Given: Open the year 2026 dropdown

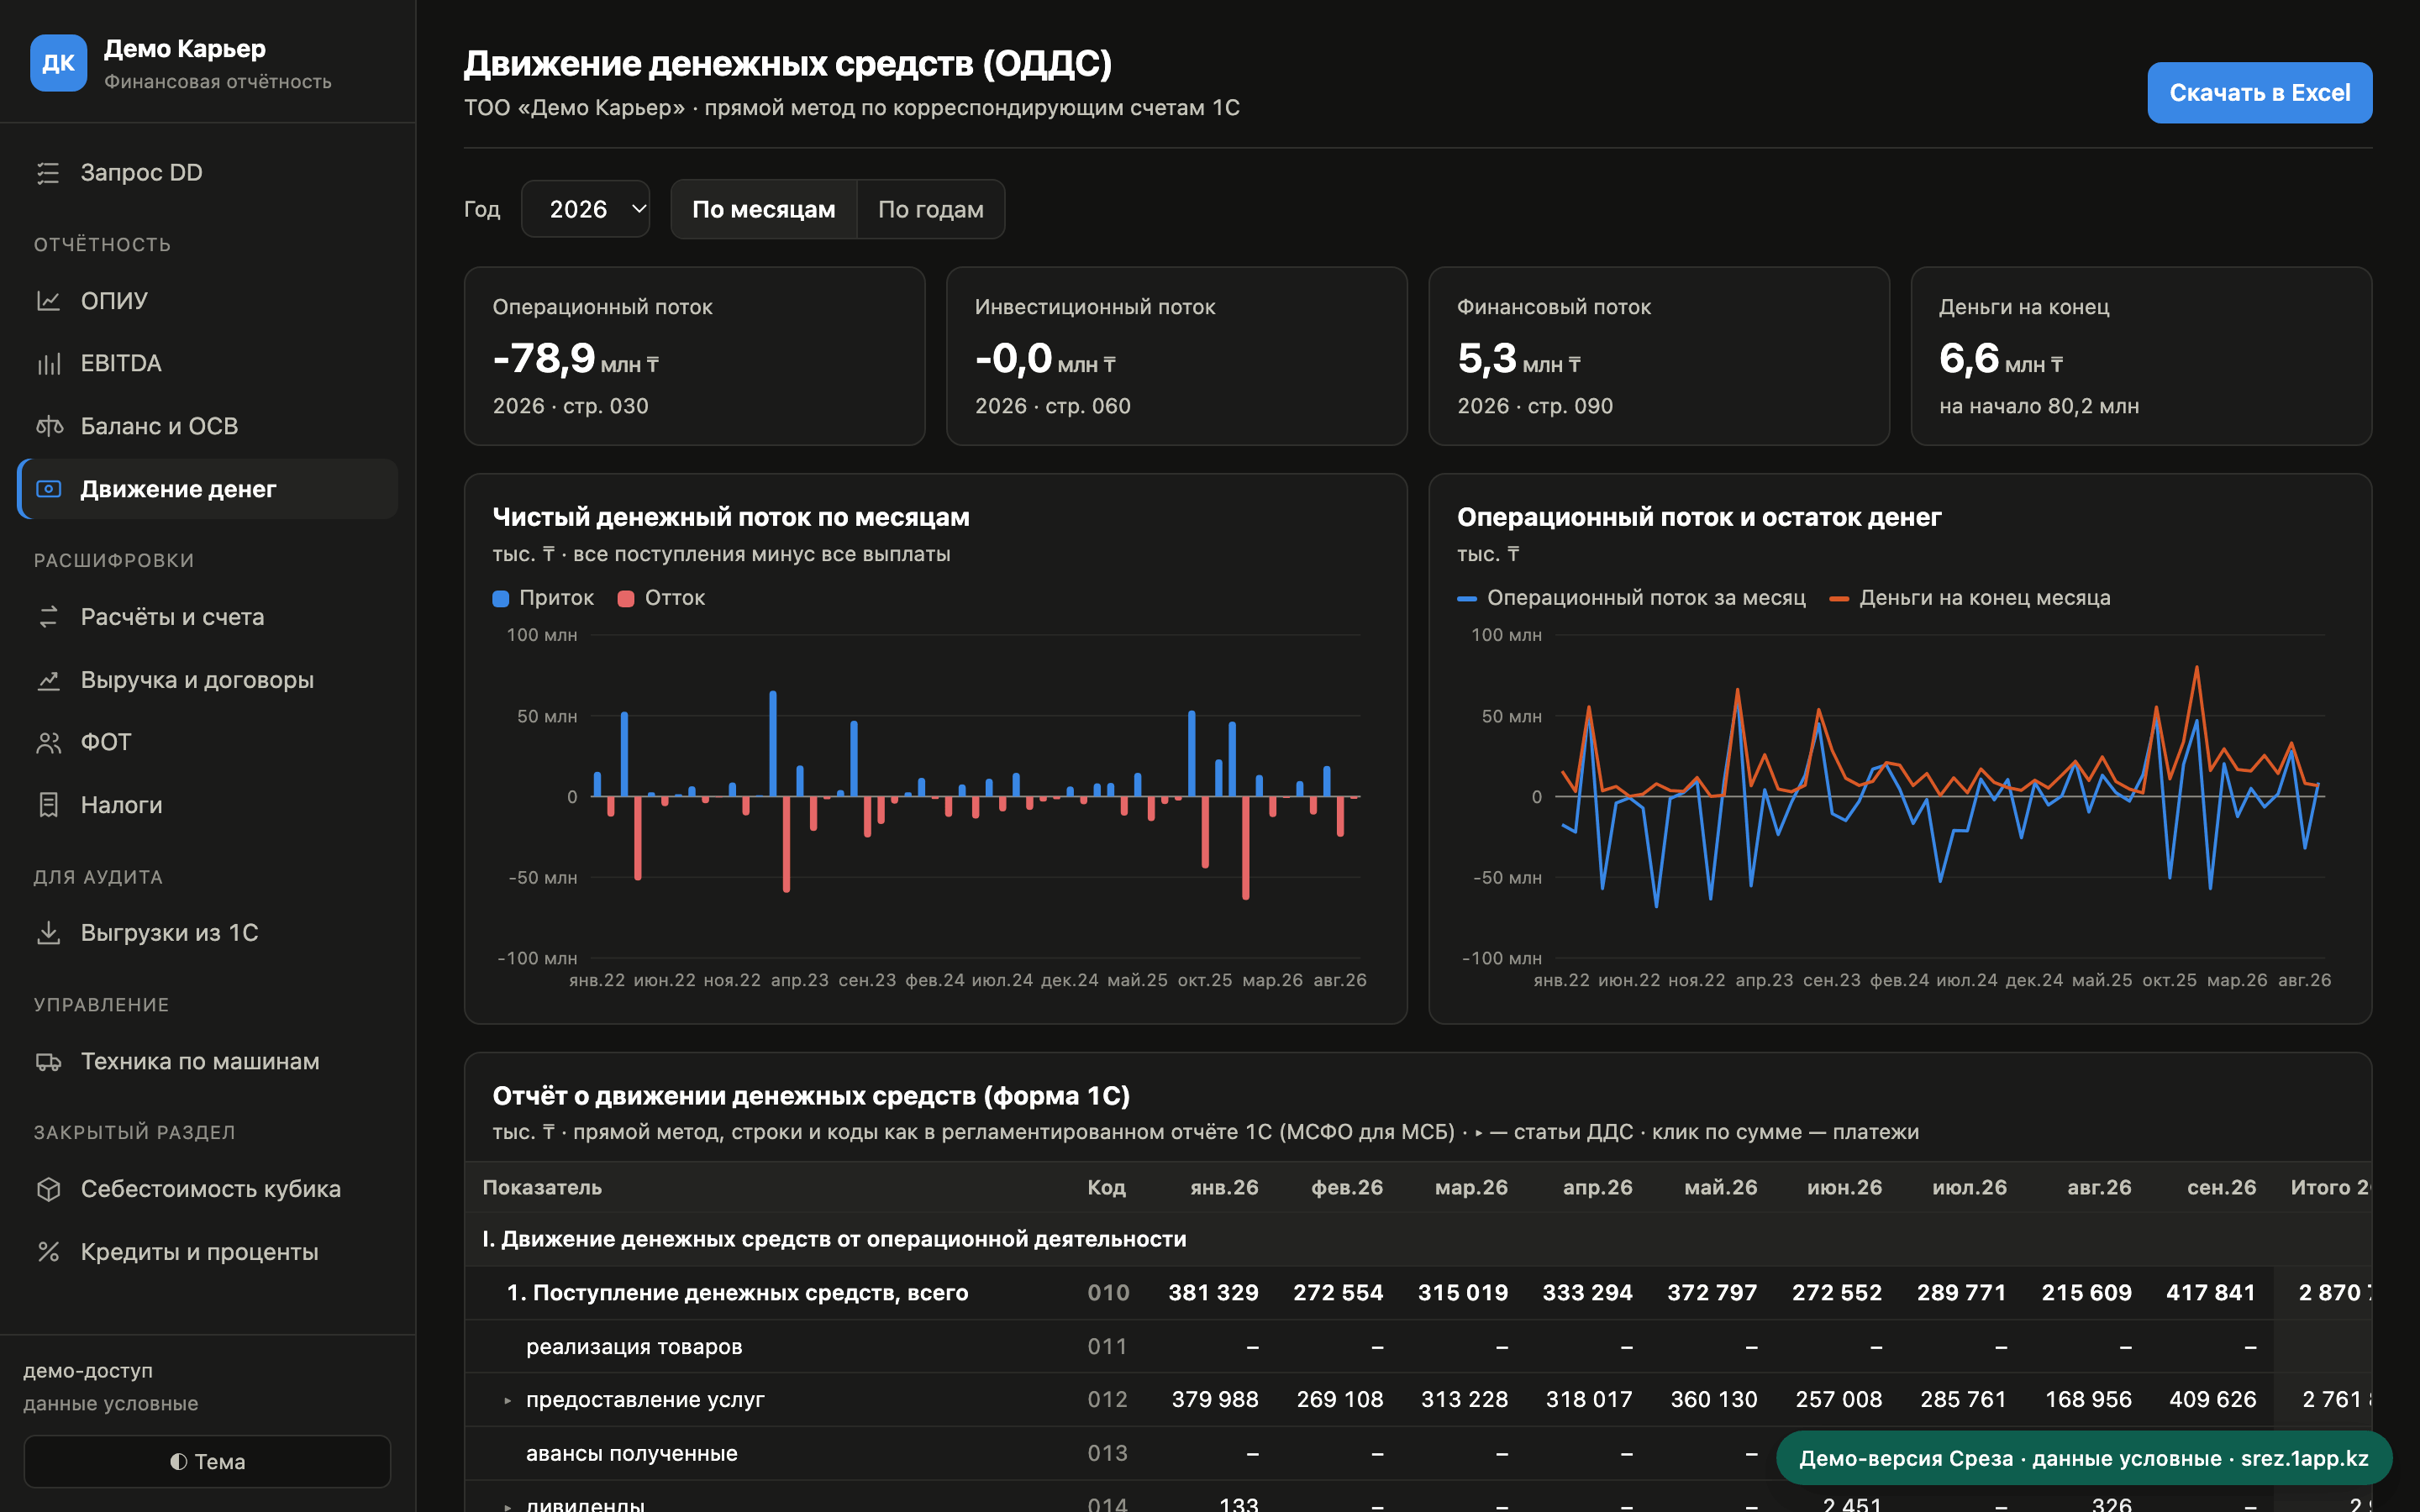Looking at the screenshot, I should (x=586, y=209).
